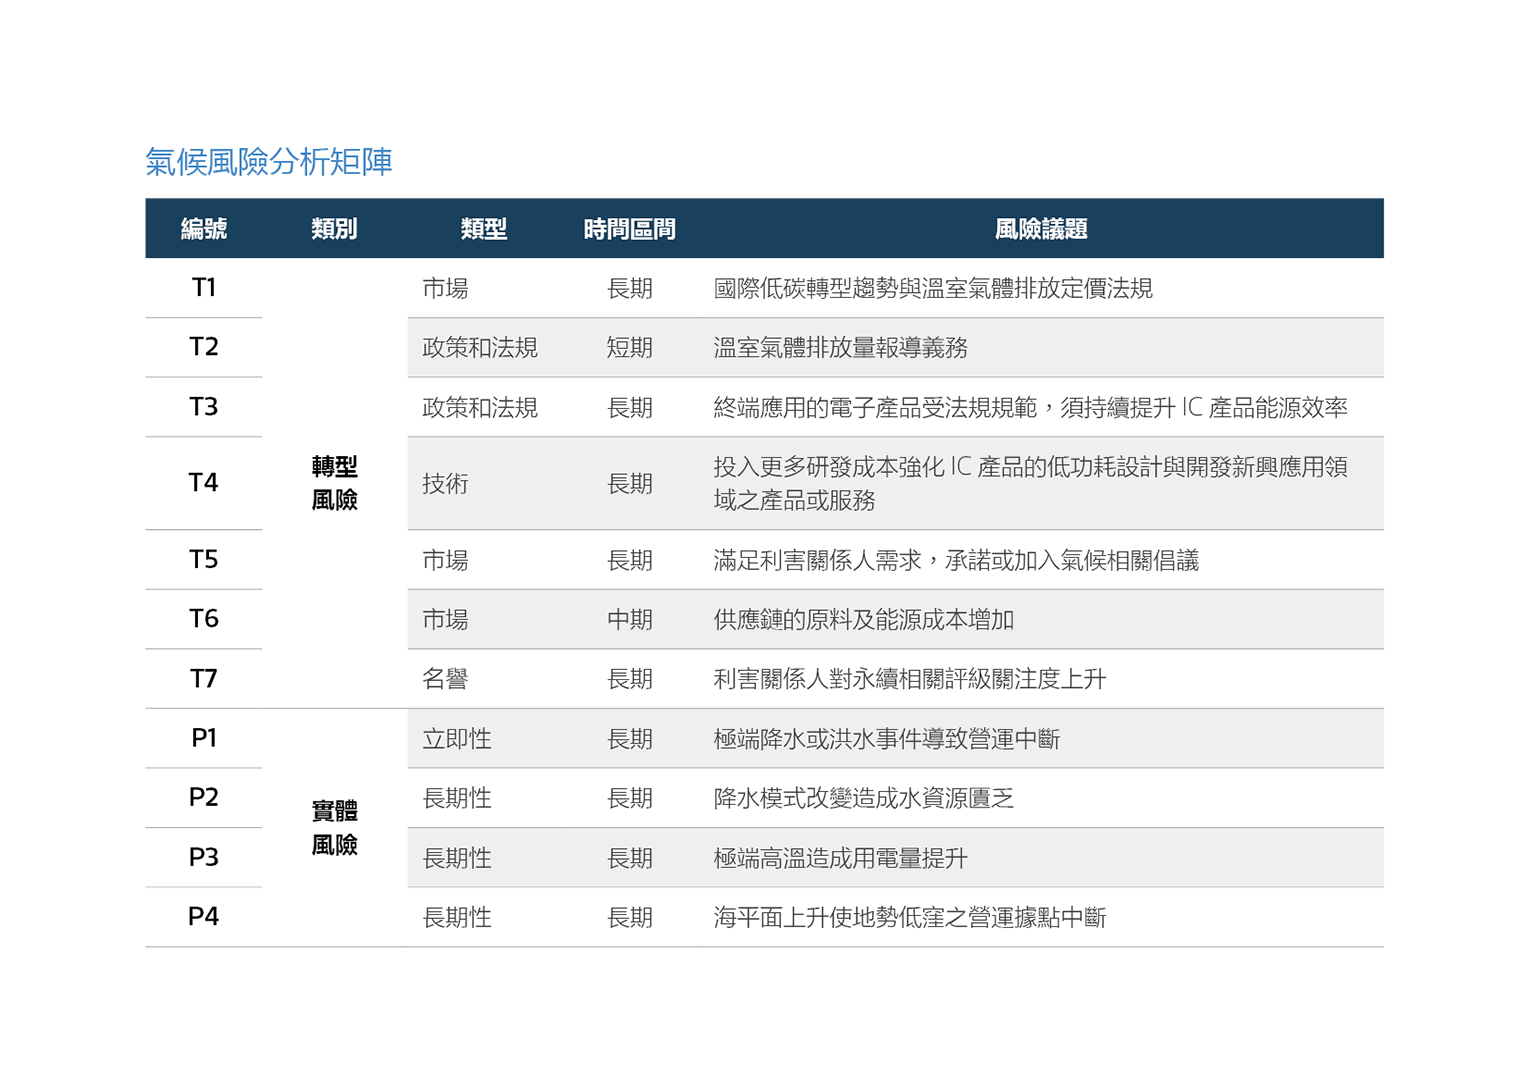Click the 中期 cell in row T6
Image resolution: width=1530 pixels, height=1082 pixels.
629,620
